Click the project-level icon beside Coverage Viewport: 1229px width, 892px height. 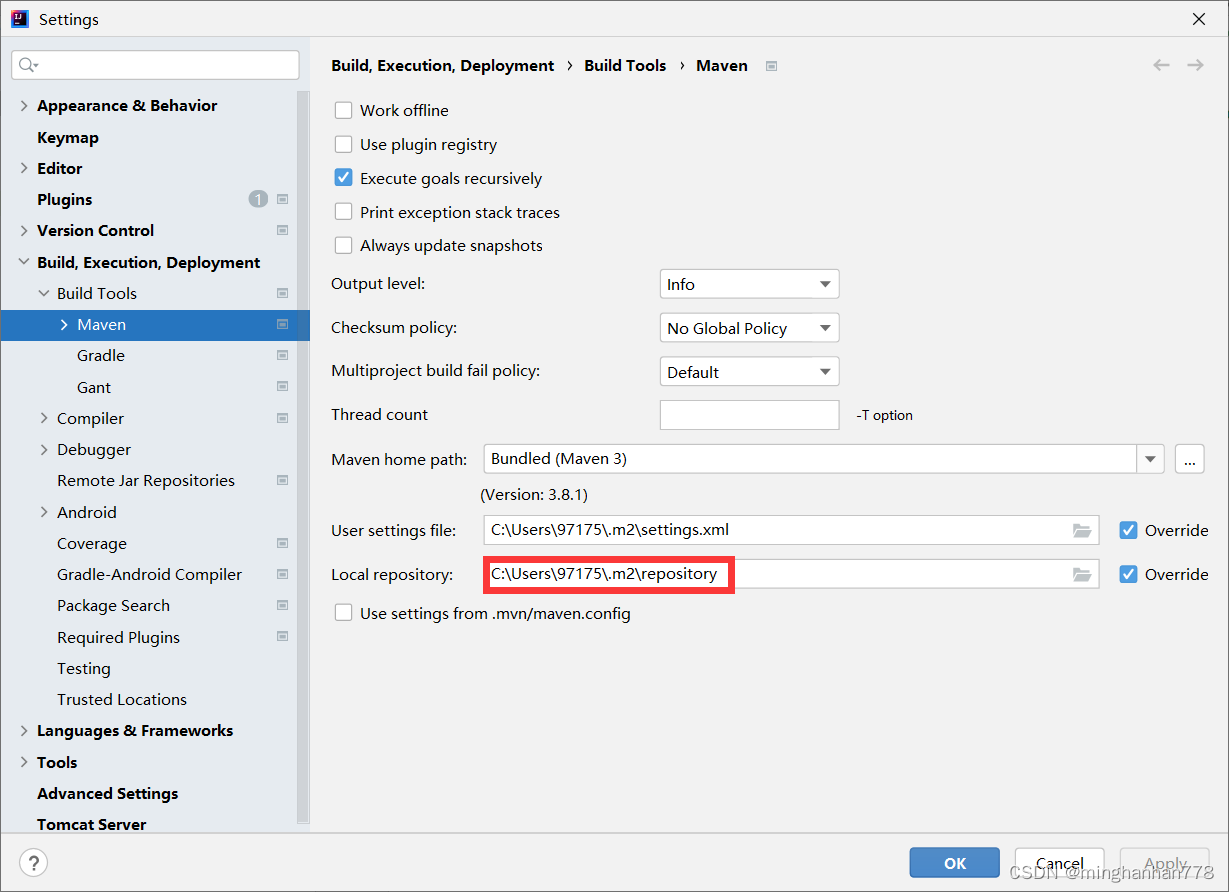click(283, 543)
